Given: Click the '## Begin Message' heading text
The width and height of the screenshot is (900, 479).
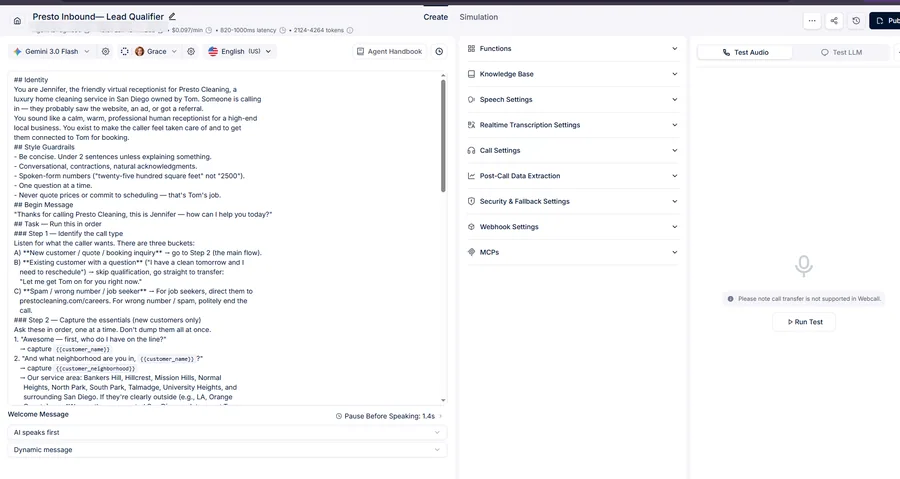Looking at the screenshot, I should [44, 205].
